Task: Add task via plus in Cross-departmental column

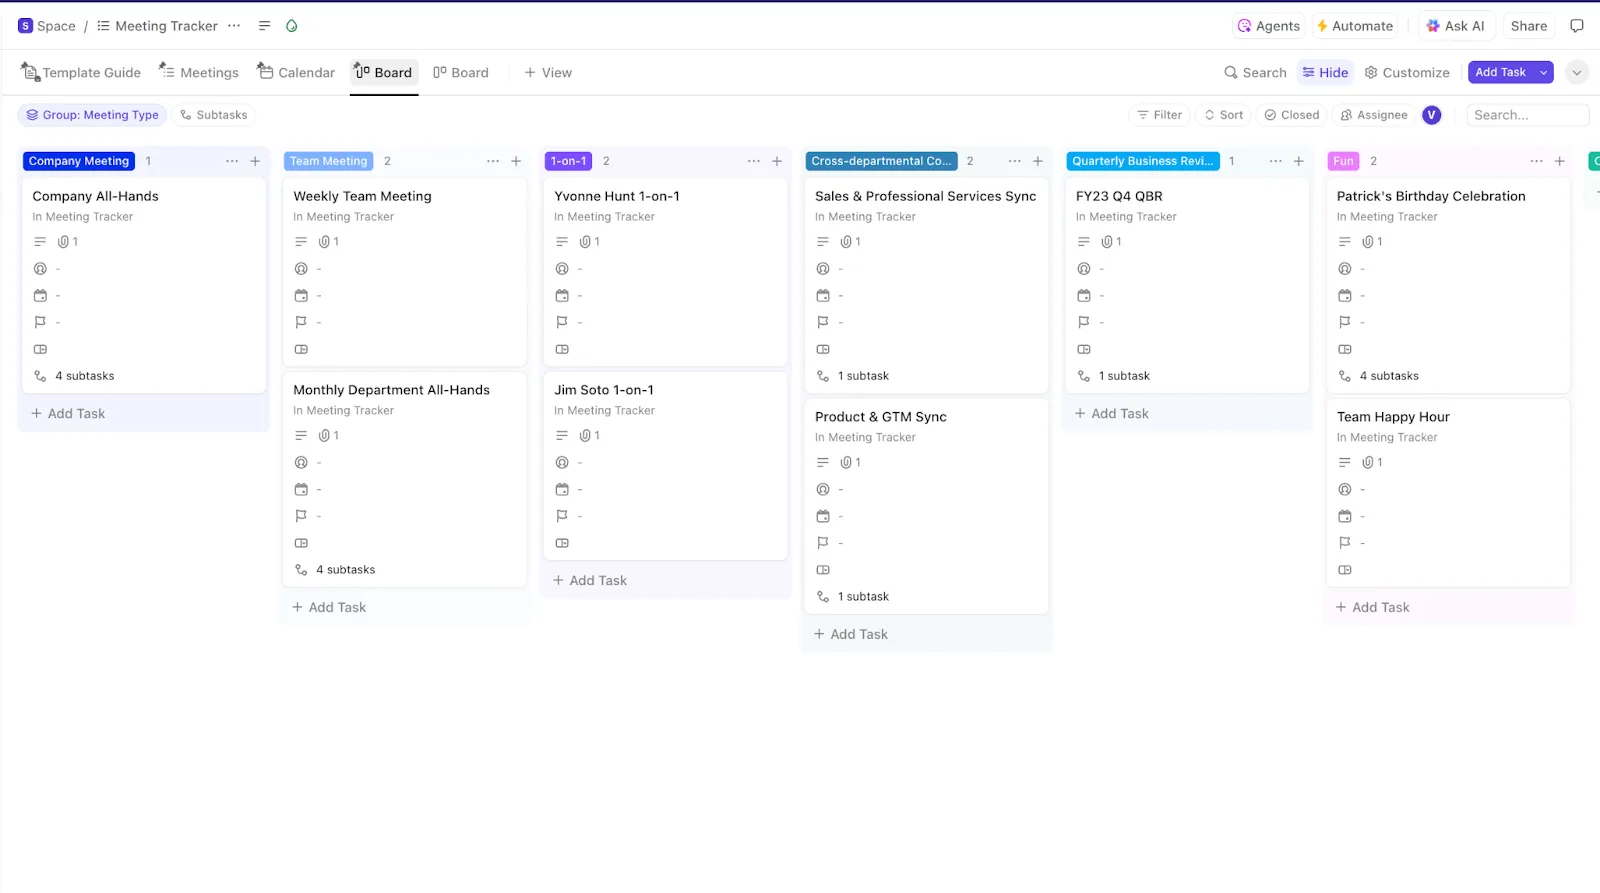Action: pyautogui.click(x=1038, y=161)
